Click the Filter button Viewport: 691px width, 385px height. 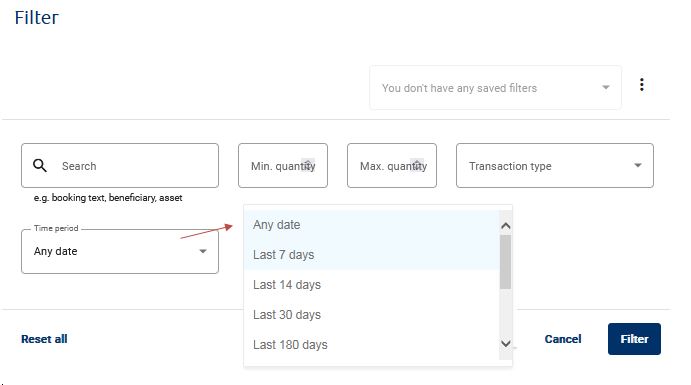[634, 339]
